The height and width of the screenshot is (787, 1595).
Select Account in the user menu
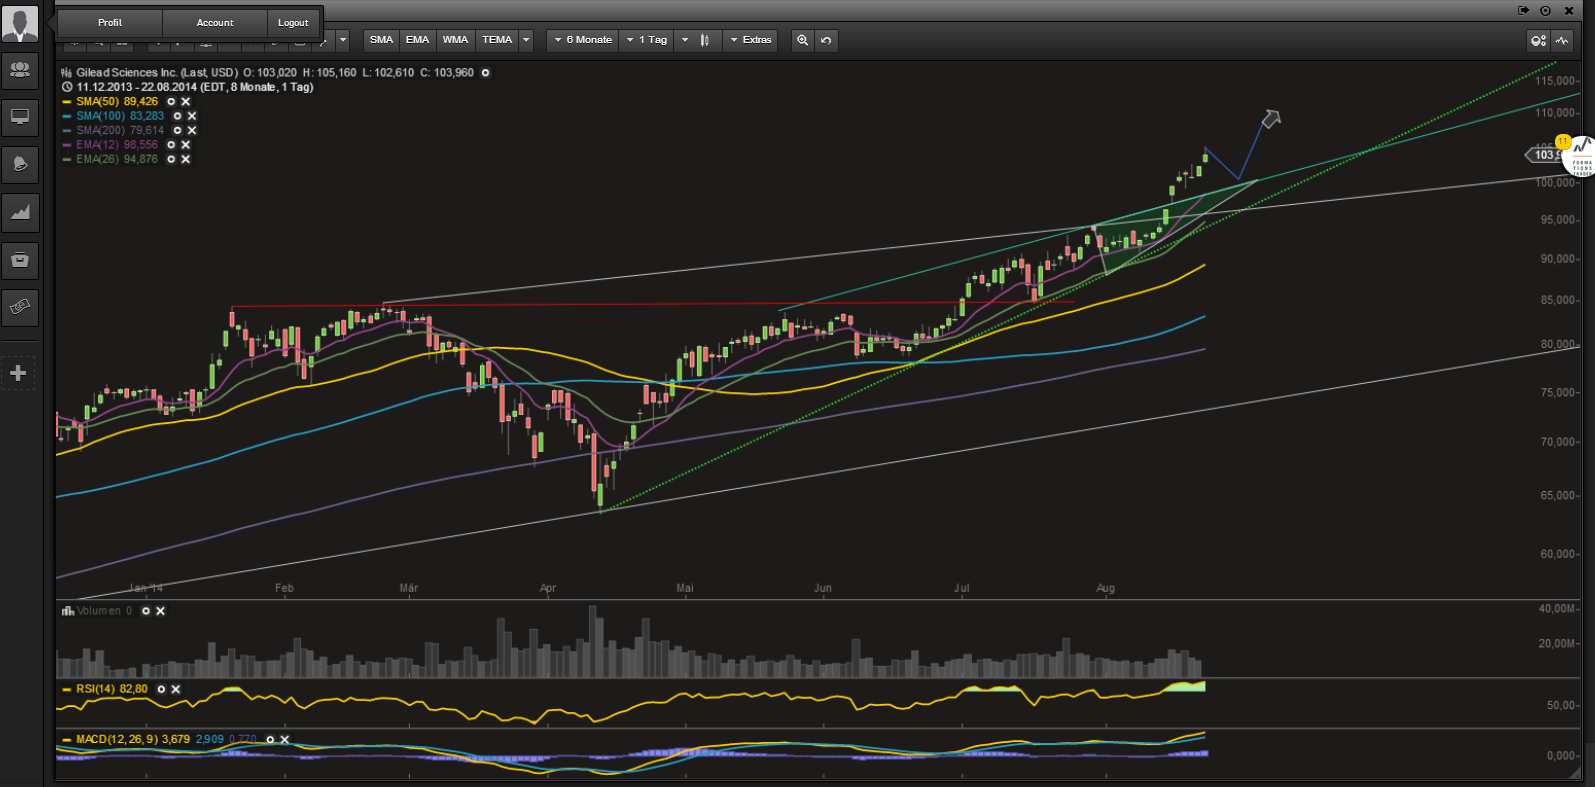[215, 22]
